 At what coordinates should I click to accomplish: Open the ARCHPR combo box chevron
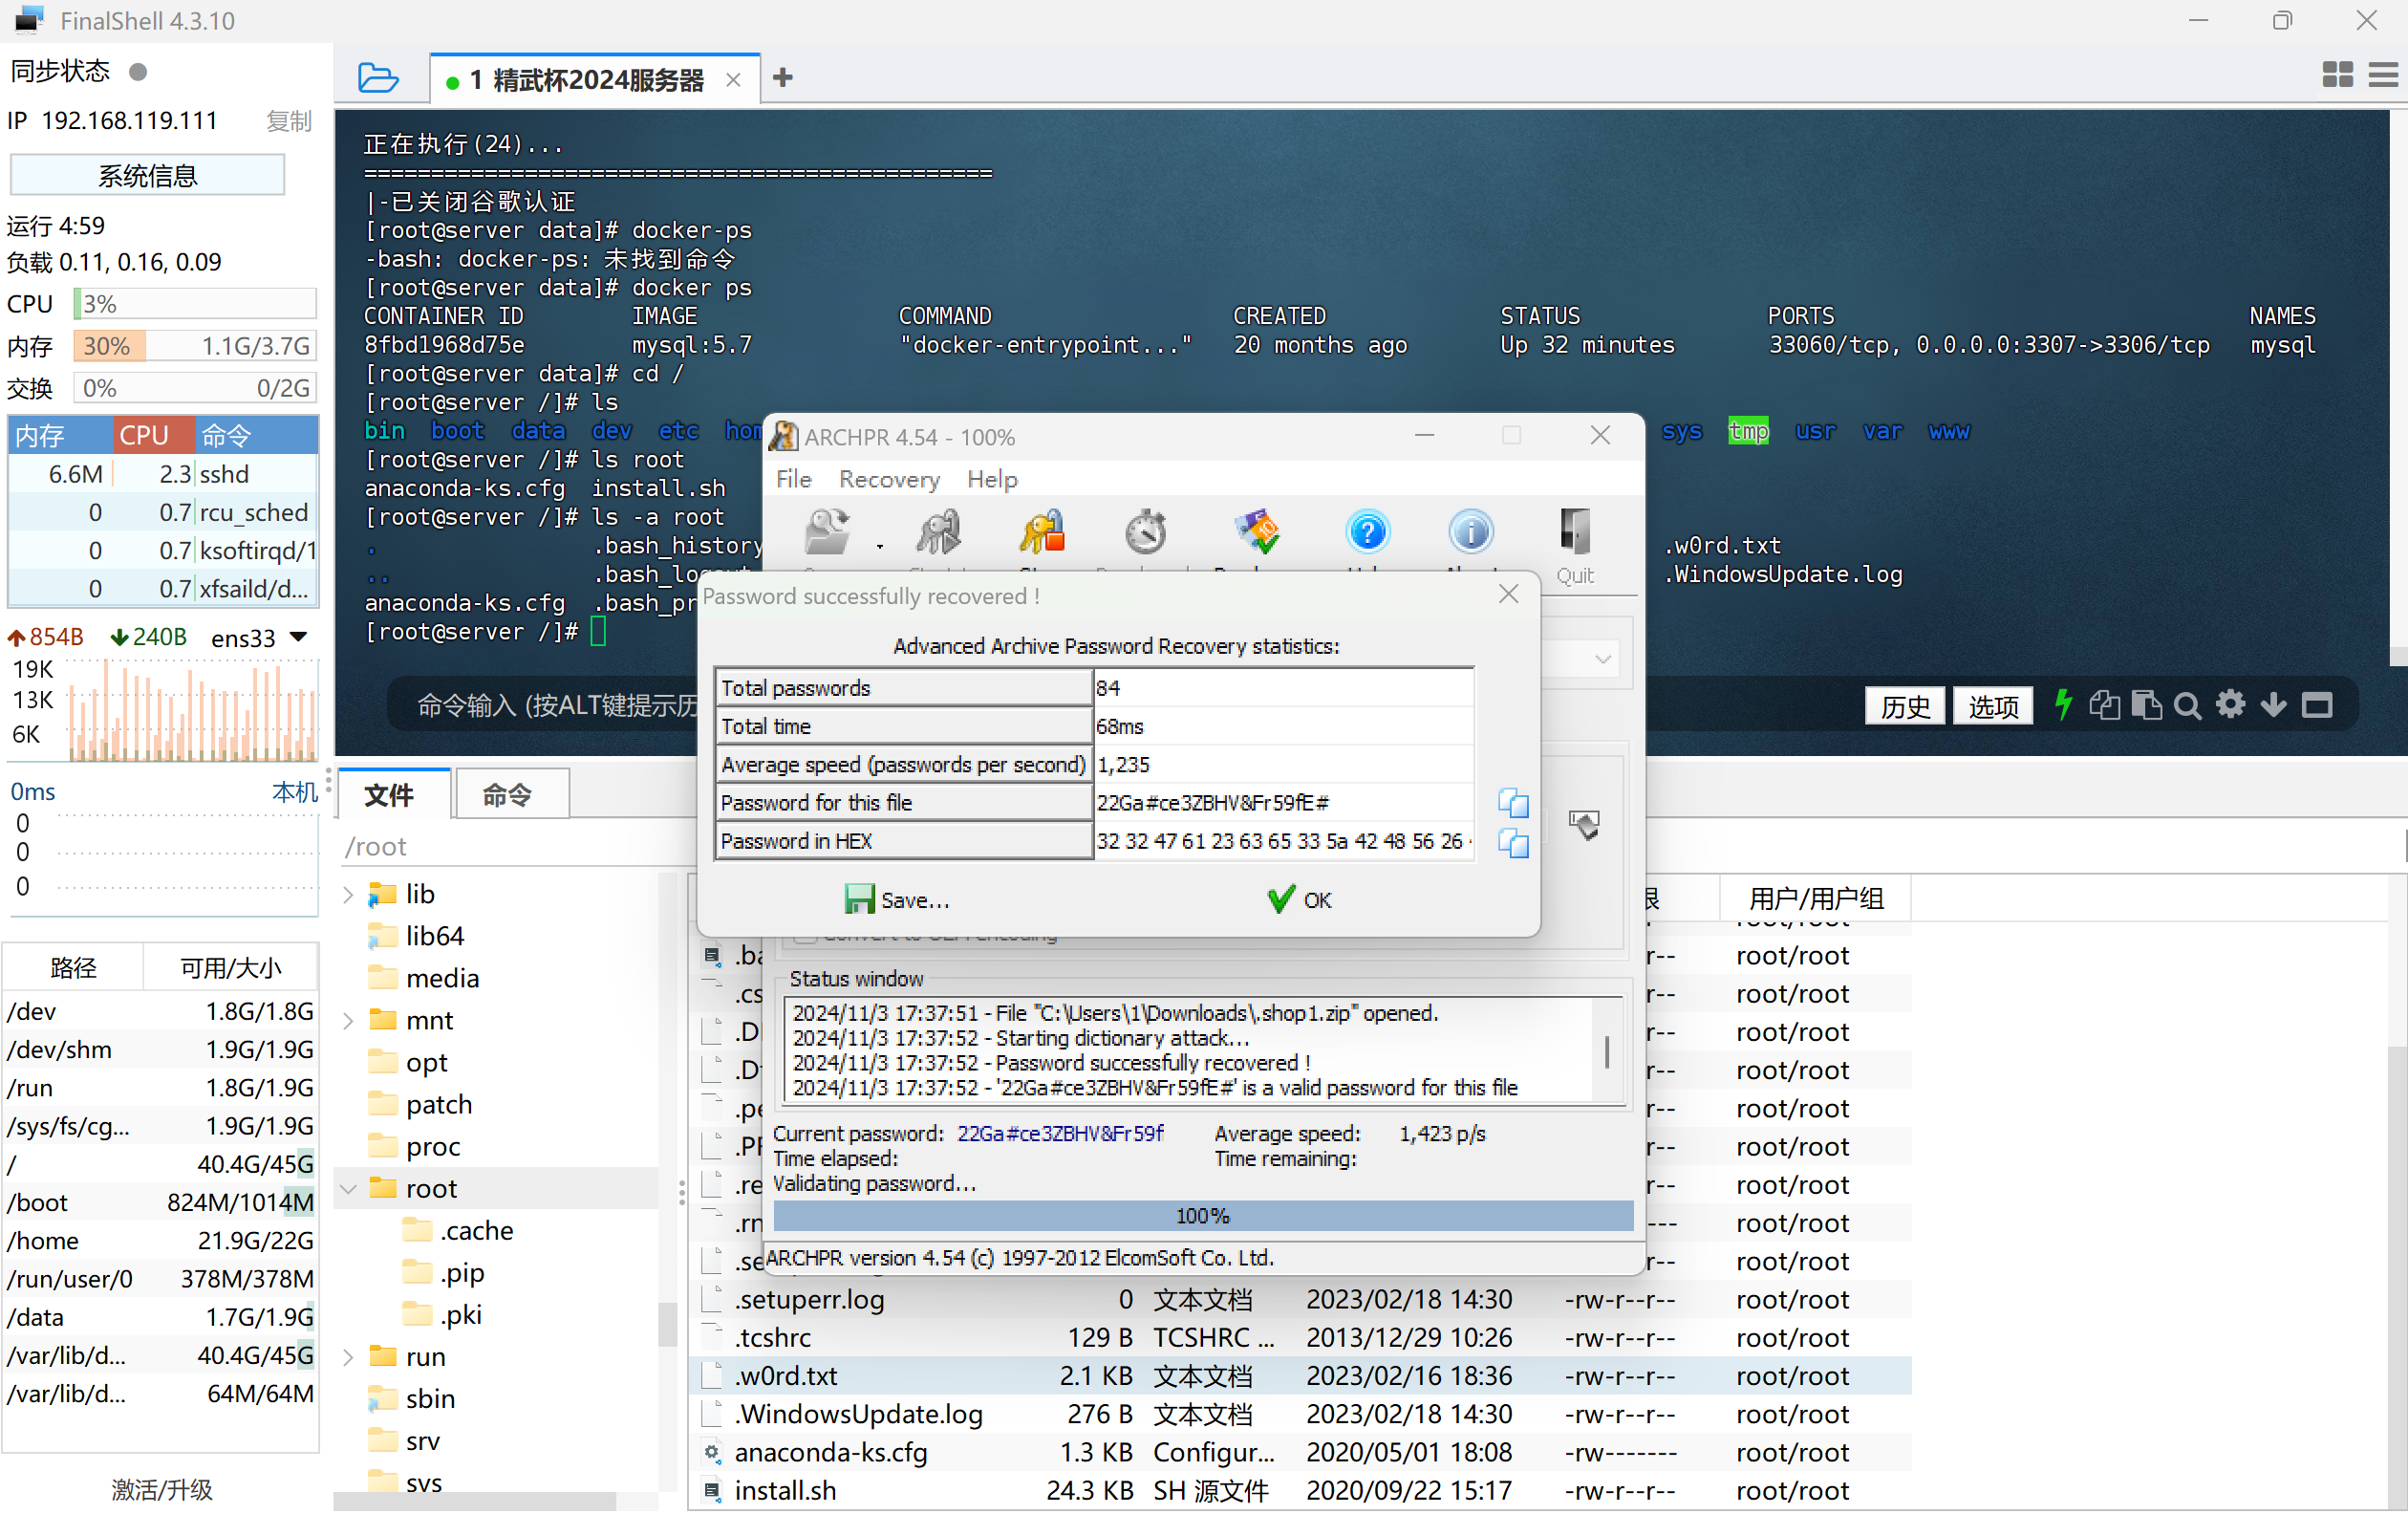coord(1603,659)
